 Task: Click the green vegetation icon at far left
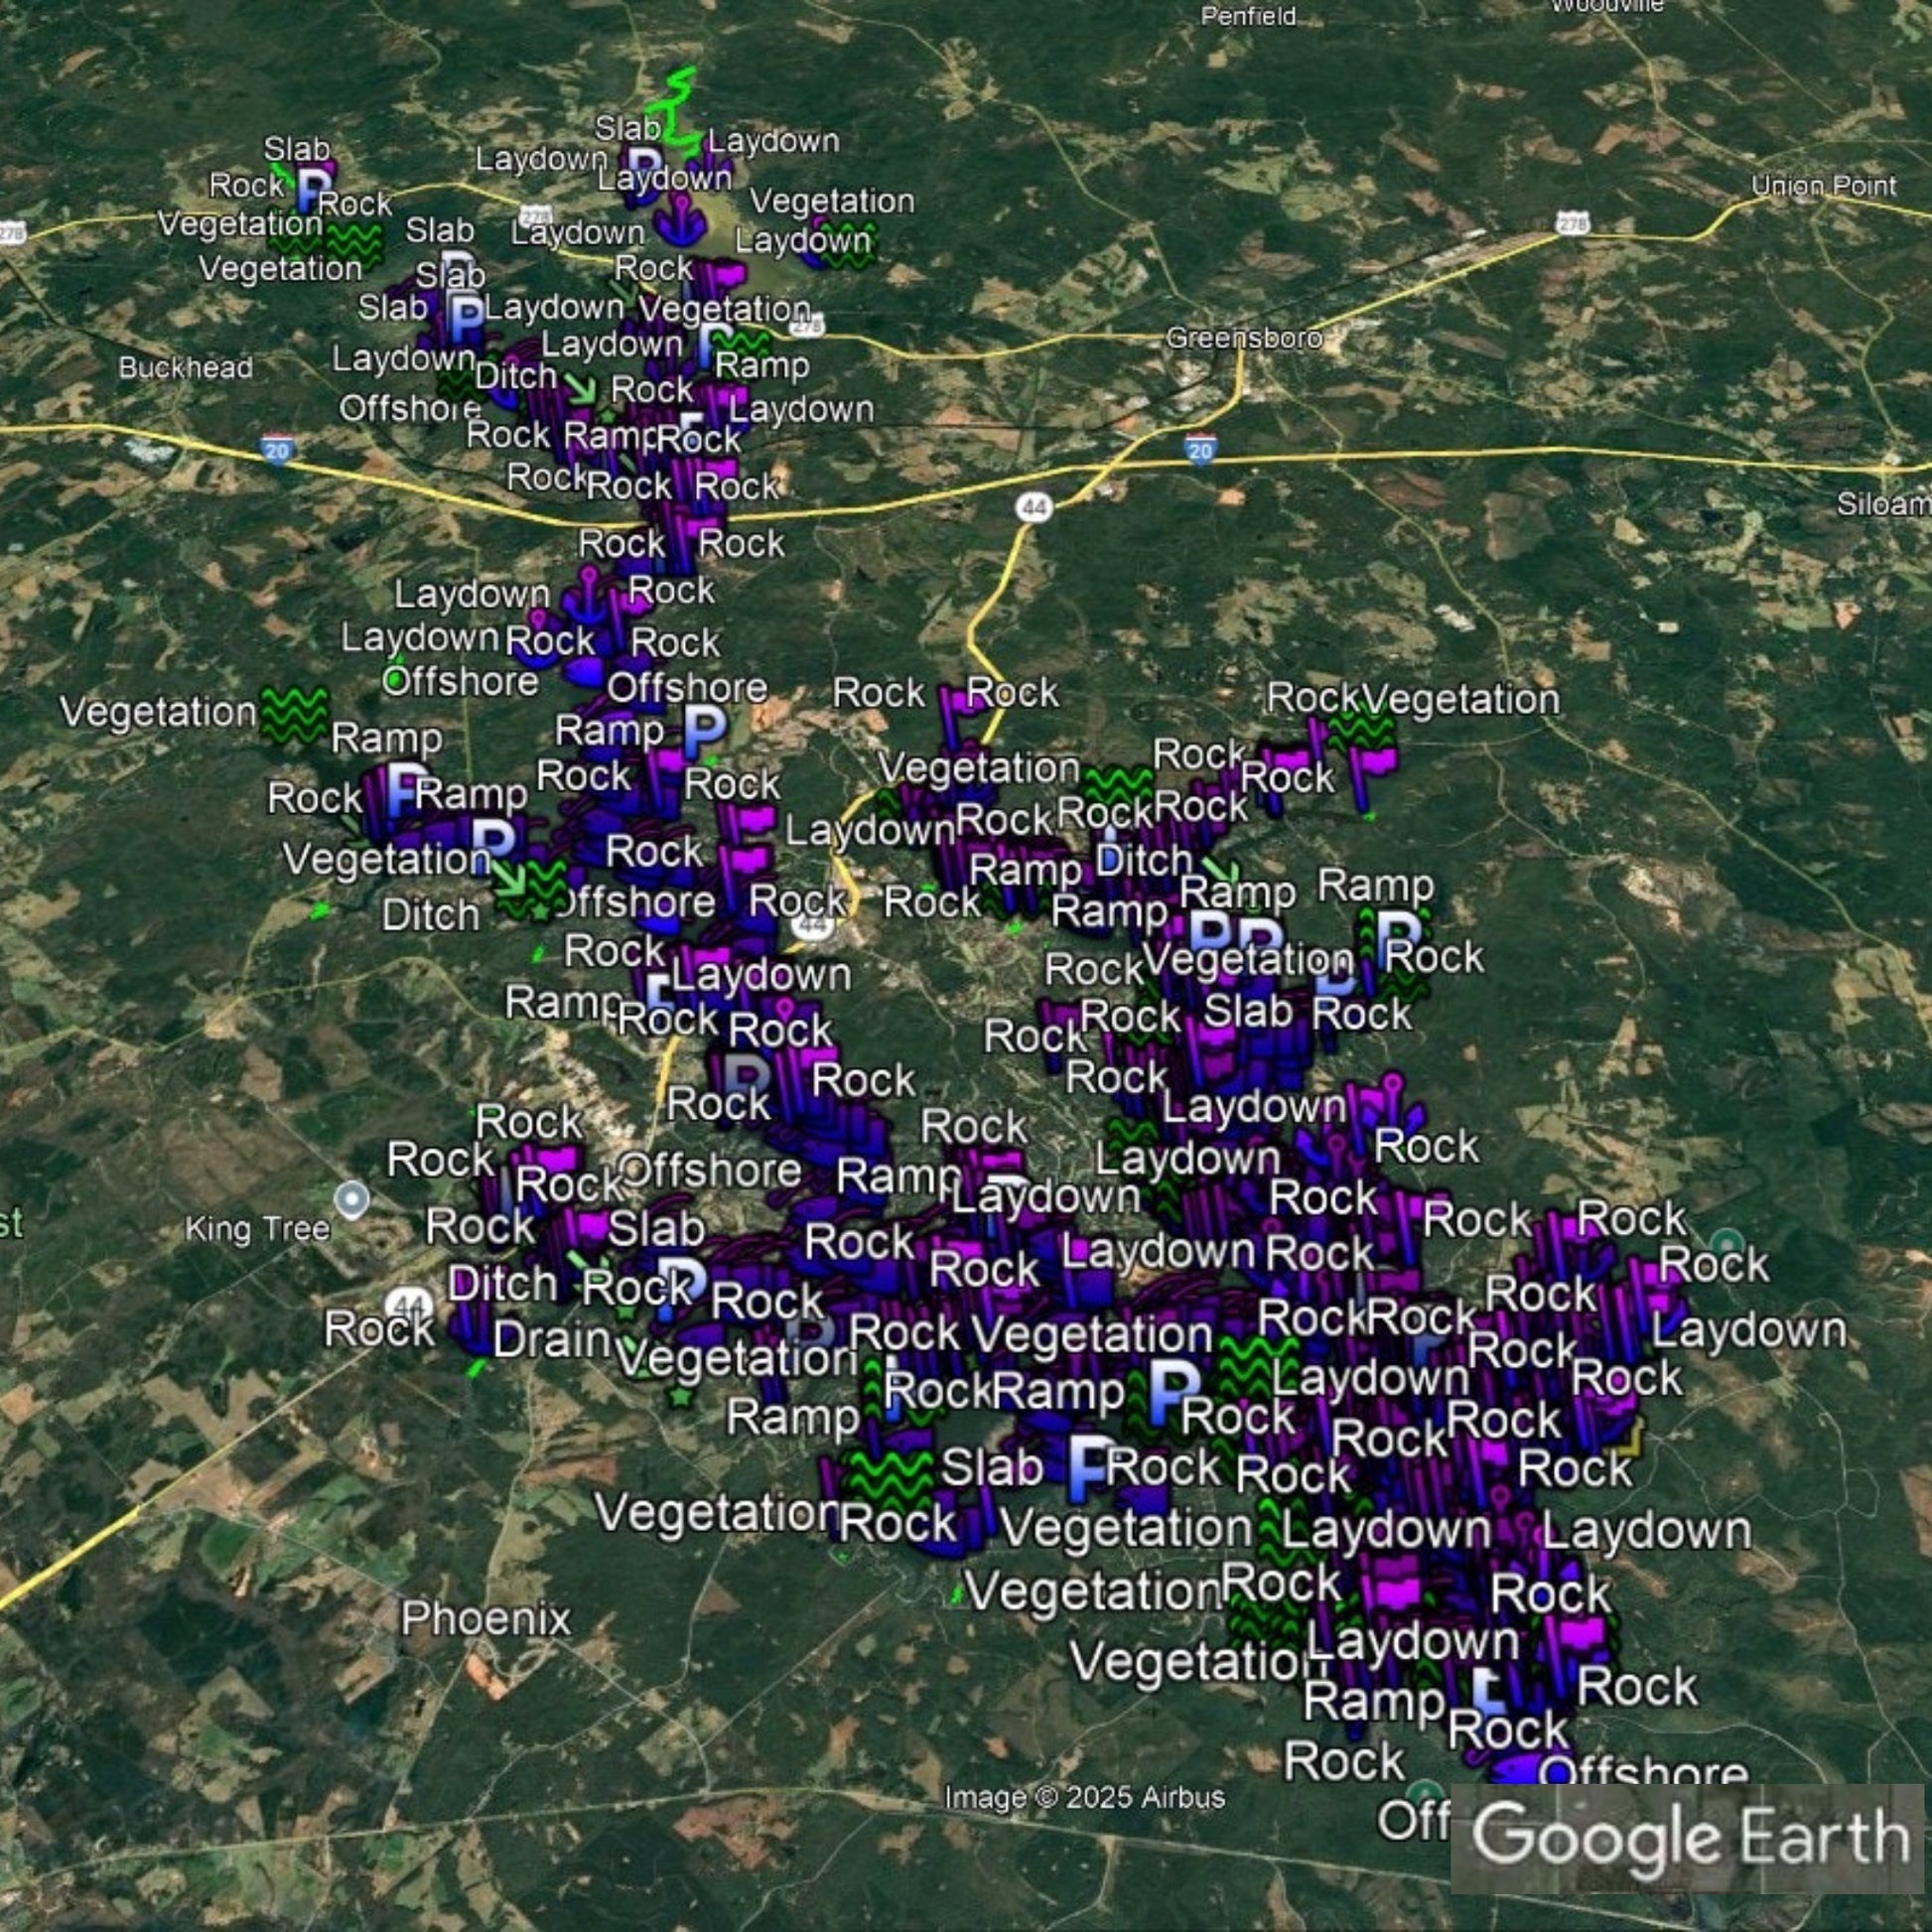point(294,714)
